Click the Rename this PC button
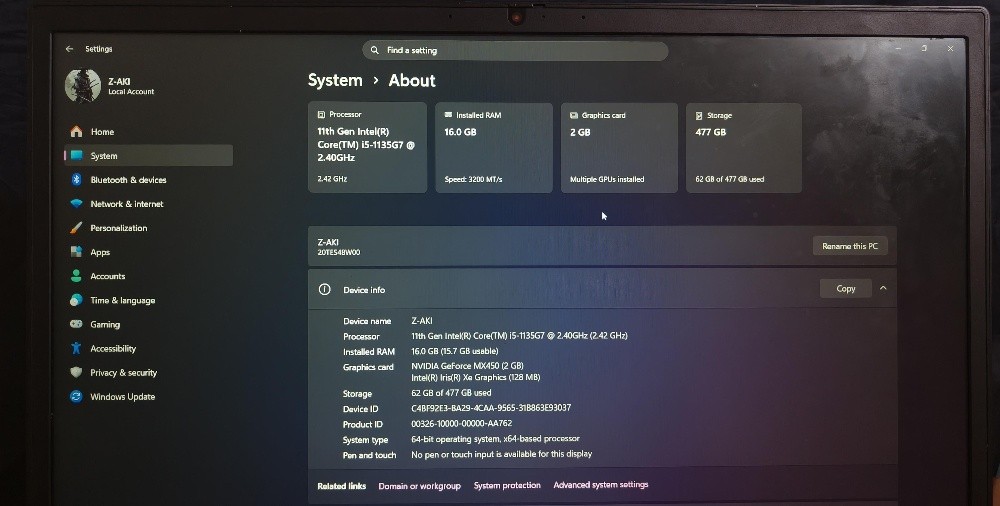The width and height of the screenshot is (1000, 506). click(849, 246)
